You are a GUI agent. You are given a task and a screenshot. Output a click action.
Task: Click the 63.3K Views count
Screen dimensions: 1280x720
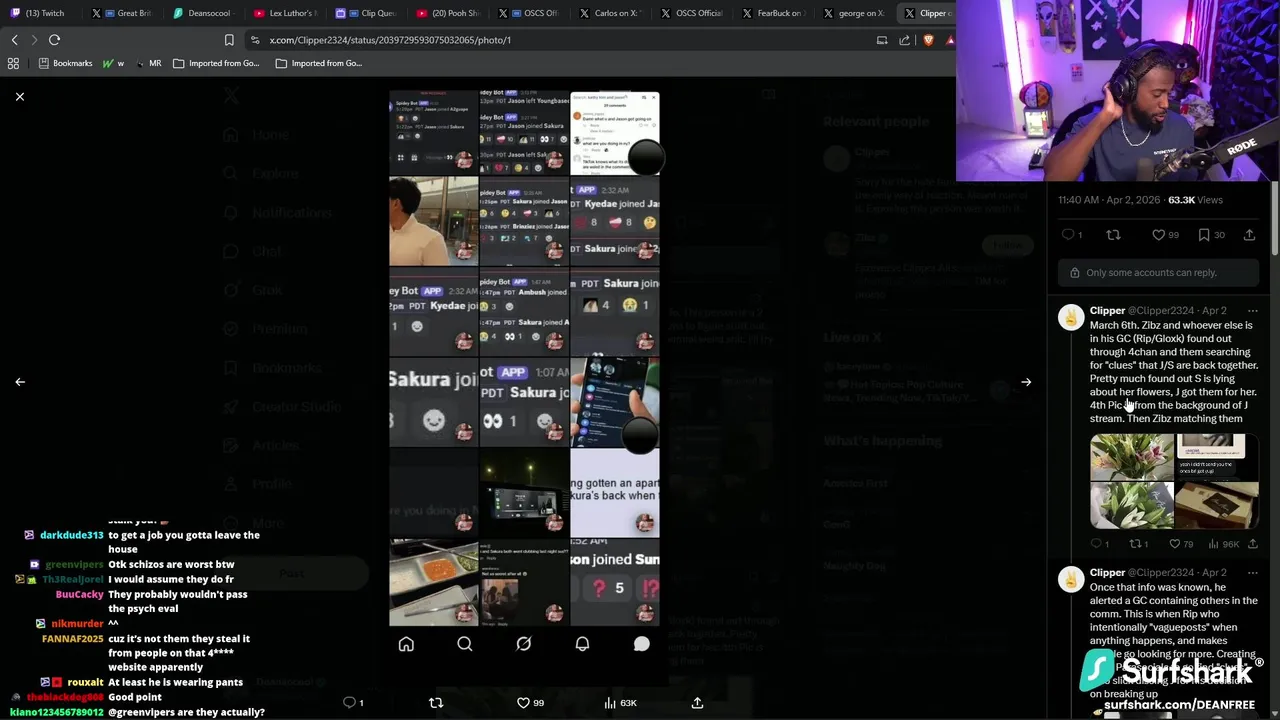[1195, 200]
